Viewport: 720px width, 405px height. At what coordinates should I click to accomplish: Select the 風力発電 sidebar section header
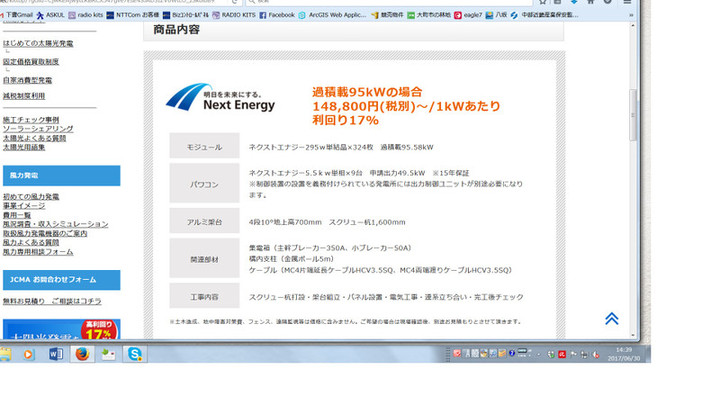(61, 176)
